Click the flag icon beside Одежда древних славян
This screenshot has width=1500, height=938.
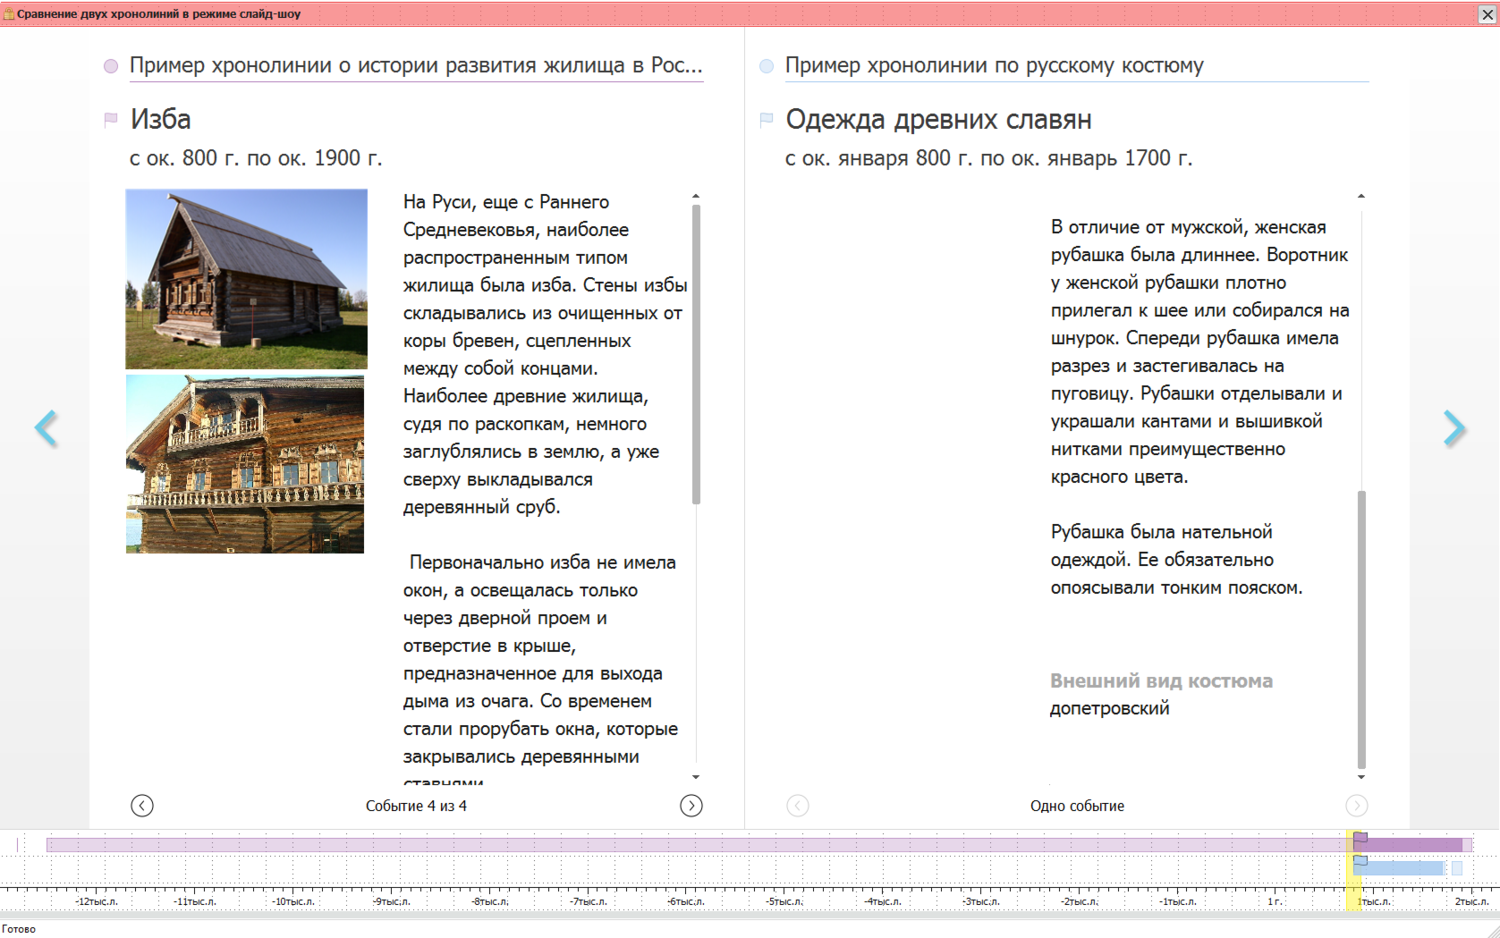click(x=765, y=117)
